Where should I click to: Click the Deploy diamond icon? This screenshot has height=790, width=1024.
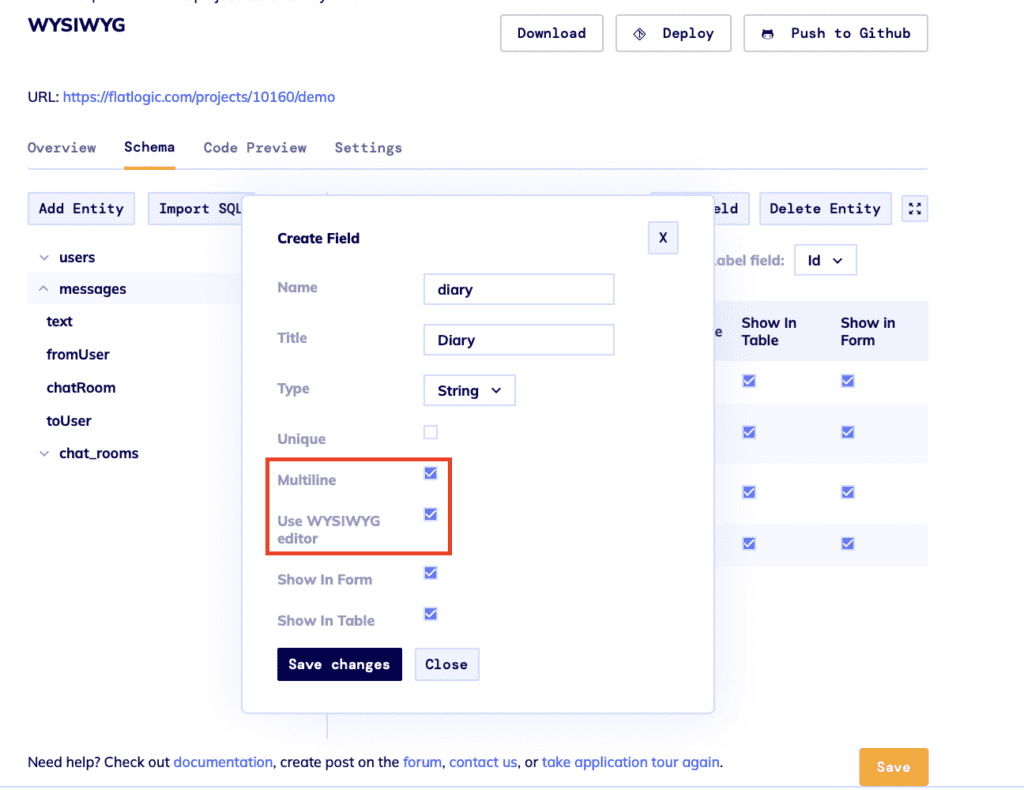point(639,34)
